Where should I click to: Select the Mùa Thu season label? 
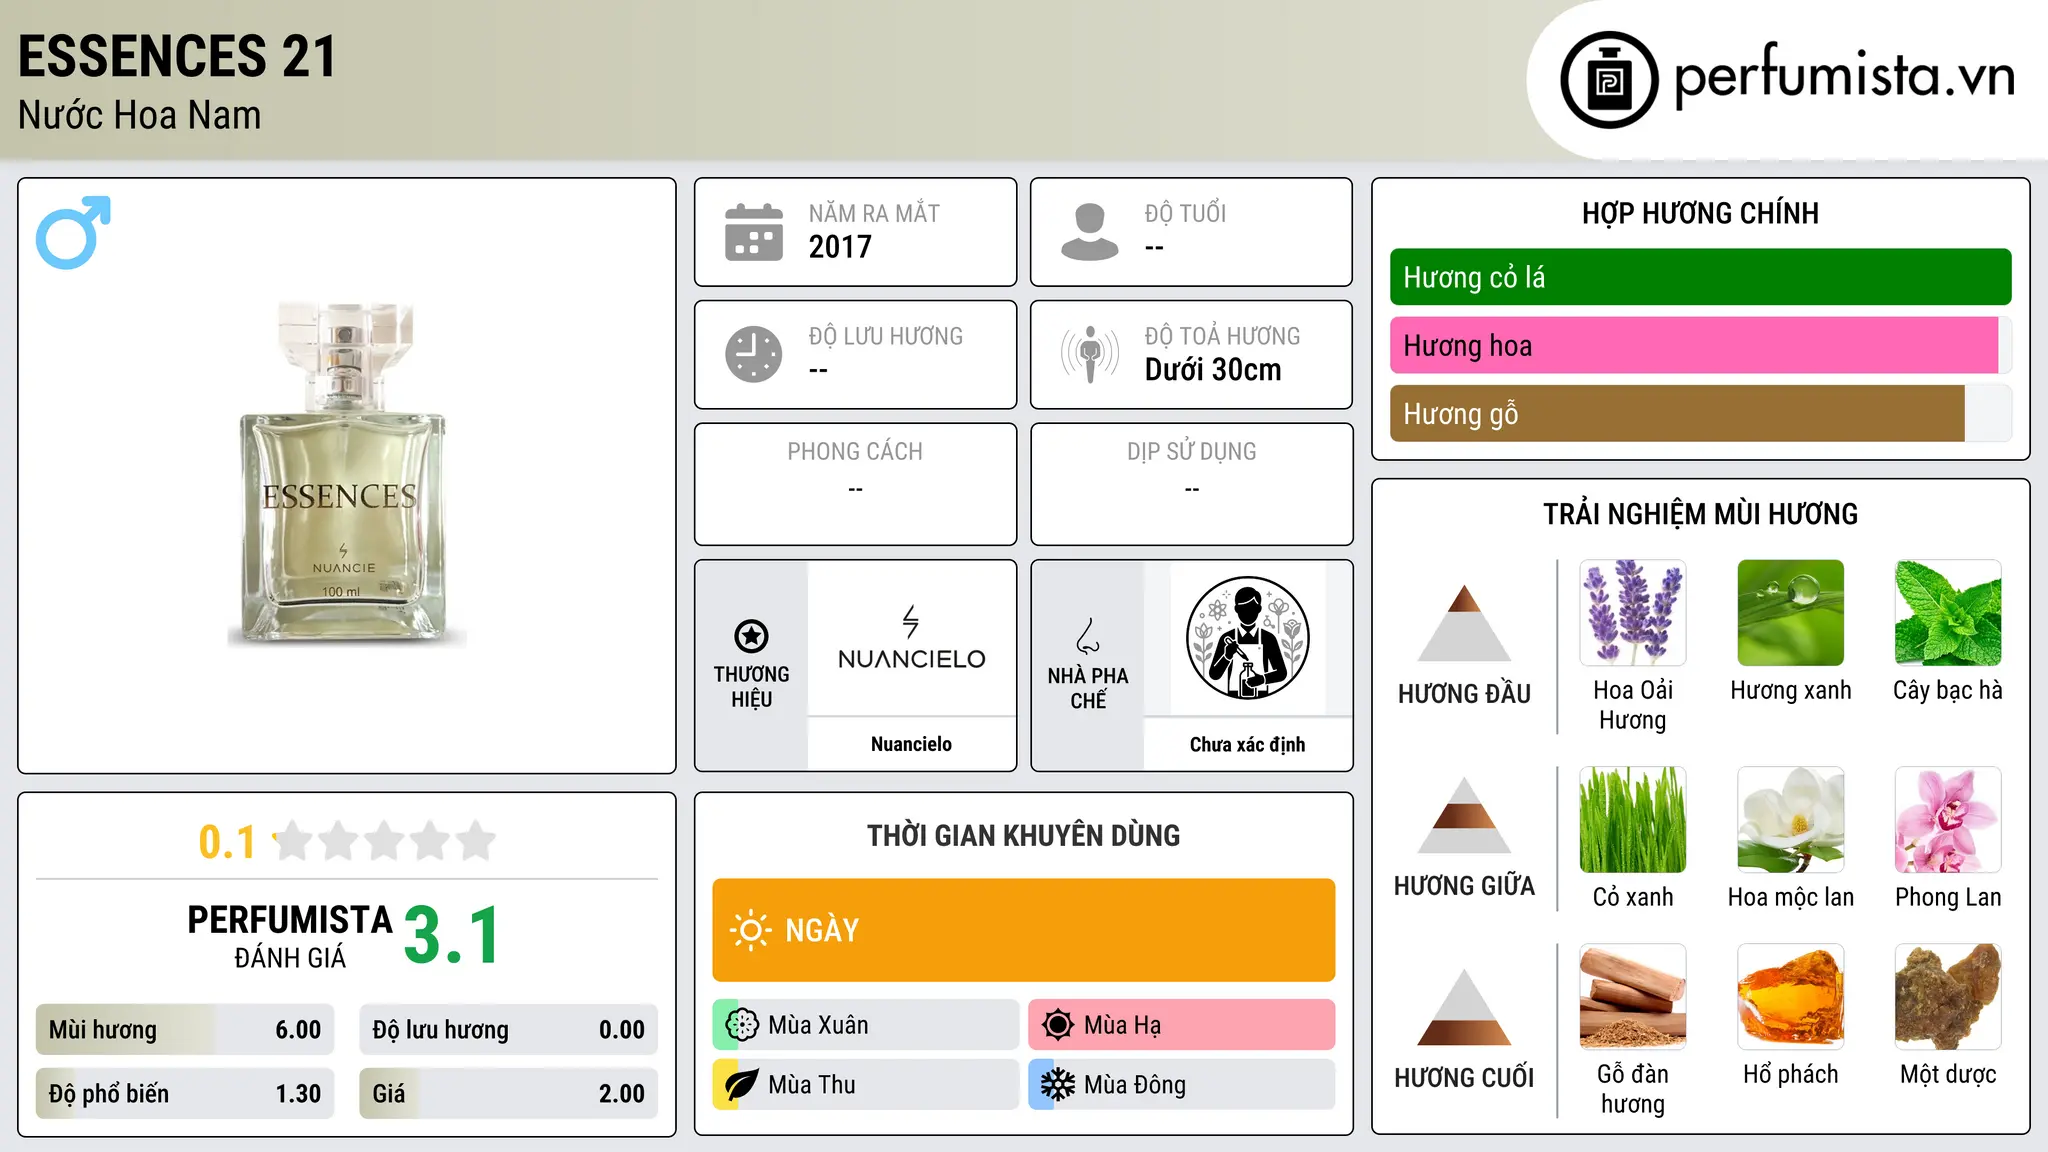point(812,1085)
